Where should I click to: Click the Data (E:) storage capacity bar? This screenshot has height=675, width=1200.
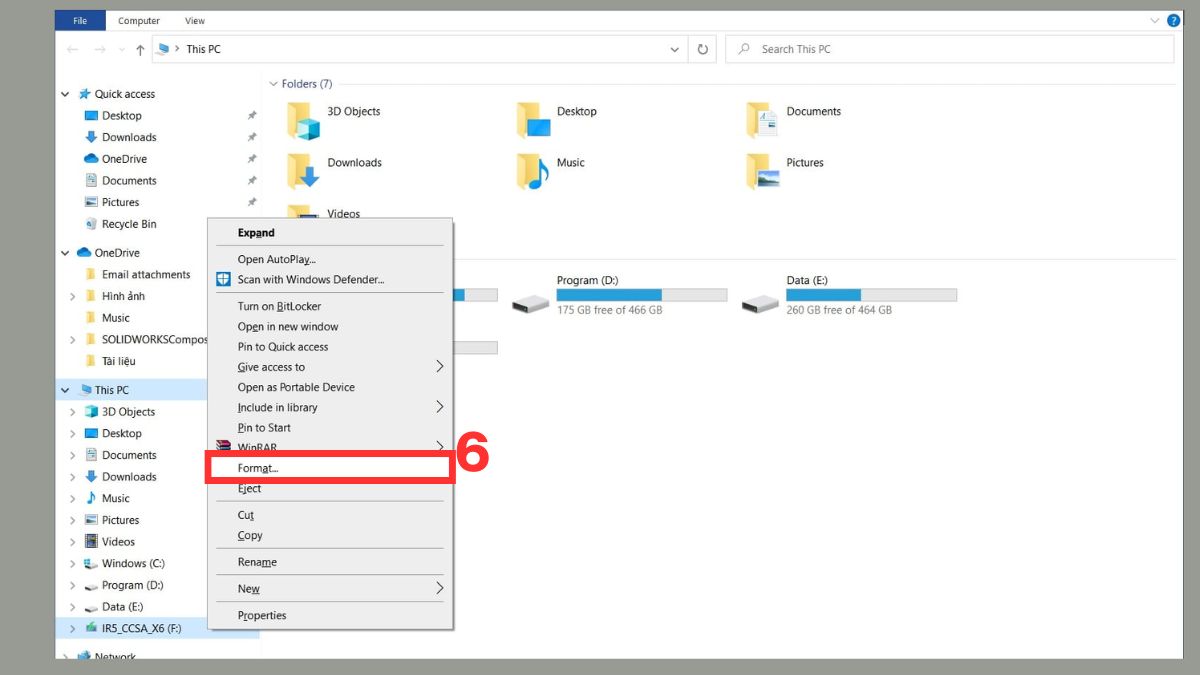(871, 295)
